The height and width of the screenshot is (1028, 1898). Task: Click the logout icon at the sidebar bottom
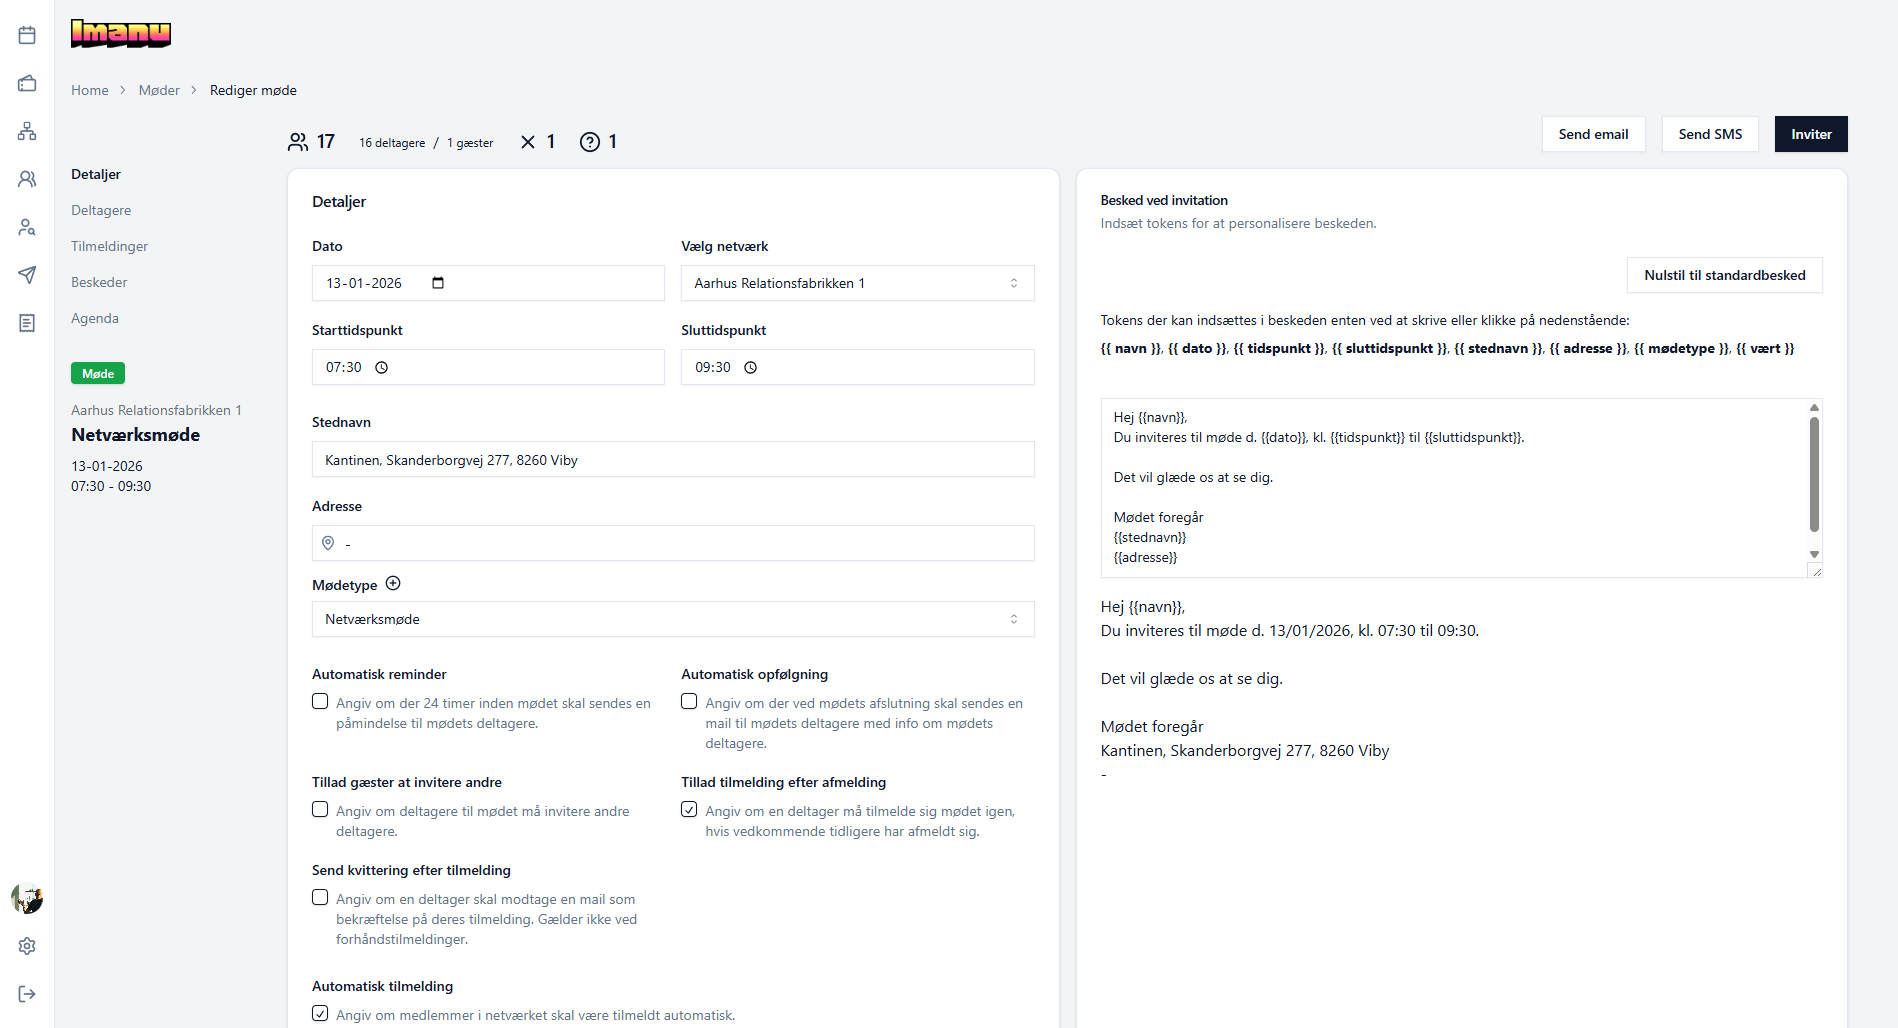click(27, 994)
